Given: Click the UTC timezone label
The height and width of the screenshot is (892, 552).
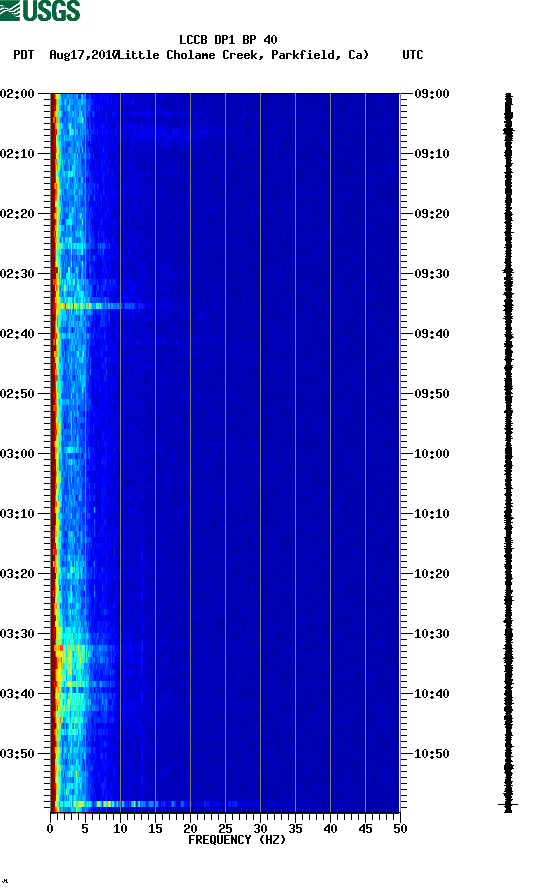Looking at the screenshot, I should 413,55.
